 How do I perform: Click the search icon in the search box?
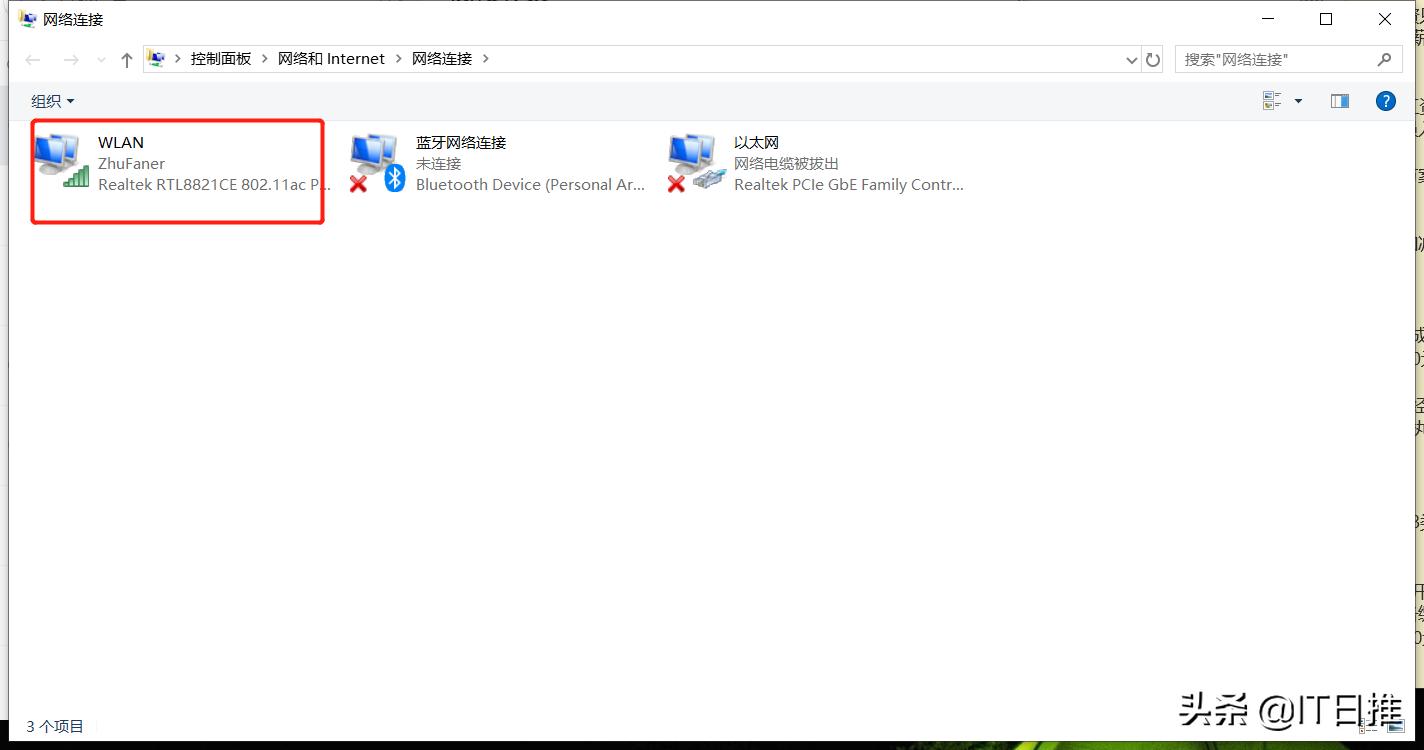coord(1385,59)
